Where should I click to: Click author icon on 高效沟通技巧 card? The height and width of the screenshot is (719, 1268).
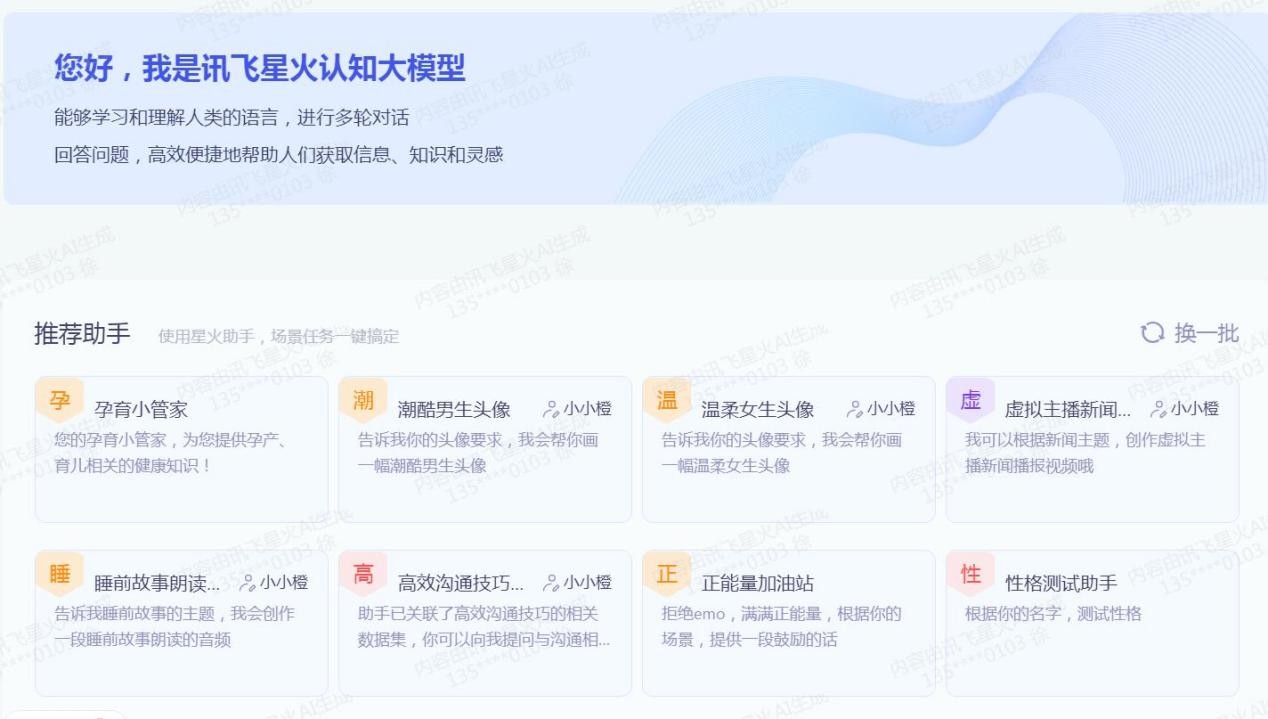pos(551,583)
